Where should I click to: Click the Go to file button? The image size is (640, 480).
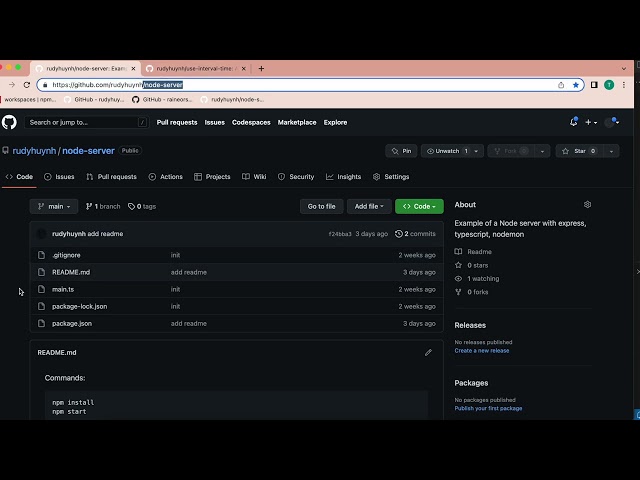(322, 207)
